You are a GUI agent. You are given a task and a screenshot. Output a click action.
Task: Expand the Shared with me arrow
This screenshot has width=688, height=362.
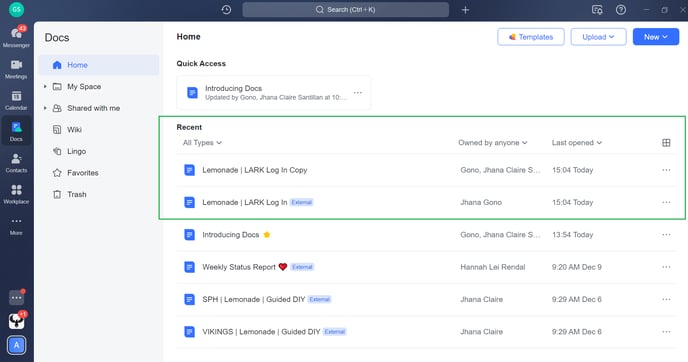click(x=45, y=108)
